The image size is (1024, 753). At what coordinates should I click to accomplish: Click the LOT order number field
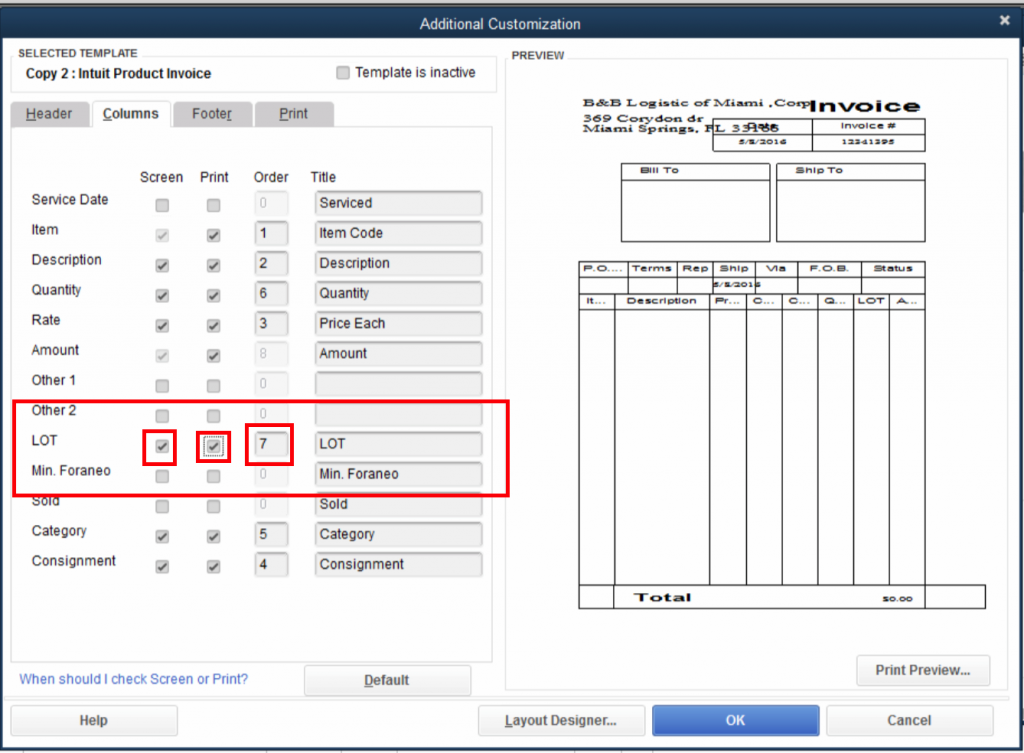coord(271,444)
